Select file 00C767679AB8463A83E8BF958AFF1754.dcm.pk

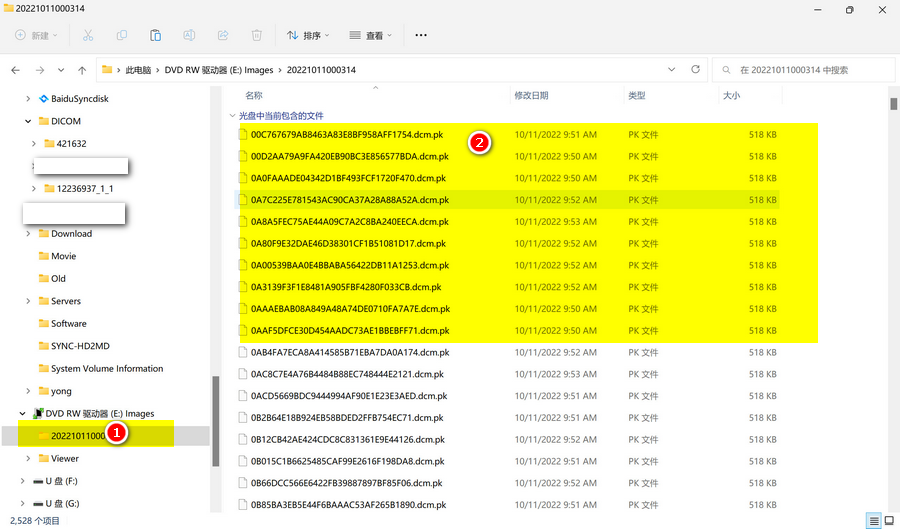(x=347, y=135)
